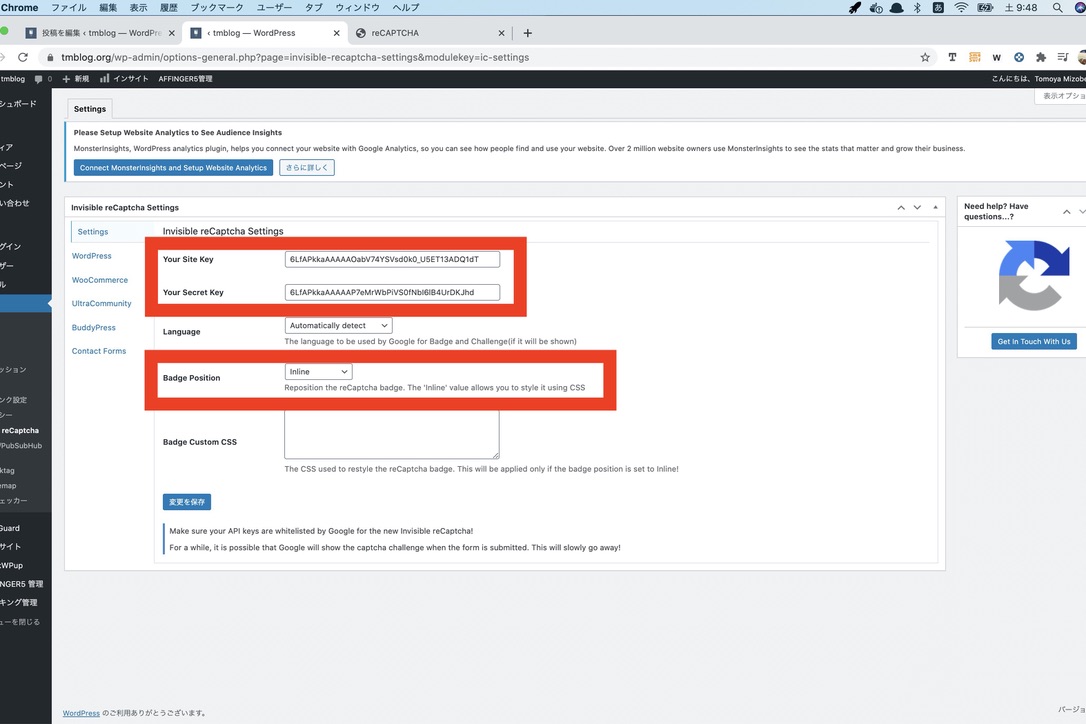Click the Badge Custom CSS textarea
This screenshot has width=1086, height=724.
coord(392,434)
